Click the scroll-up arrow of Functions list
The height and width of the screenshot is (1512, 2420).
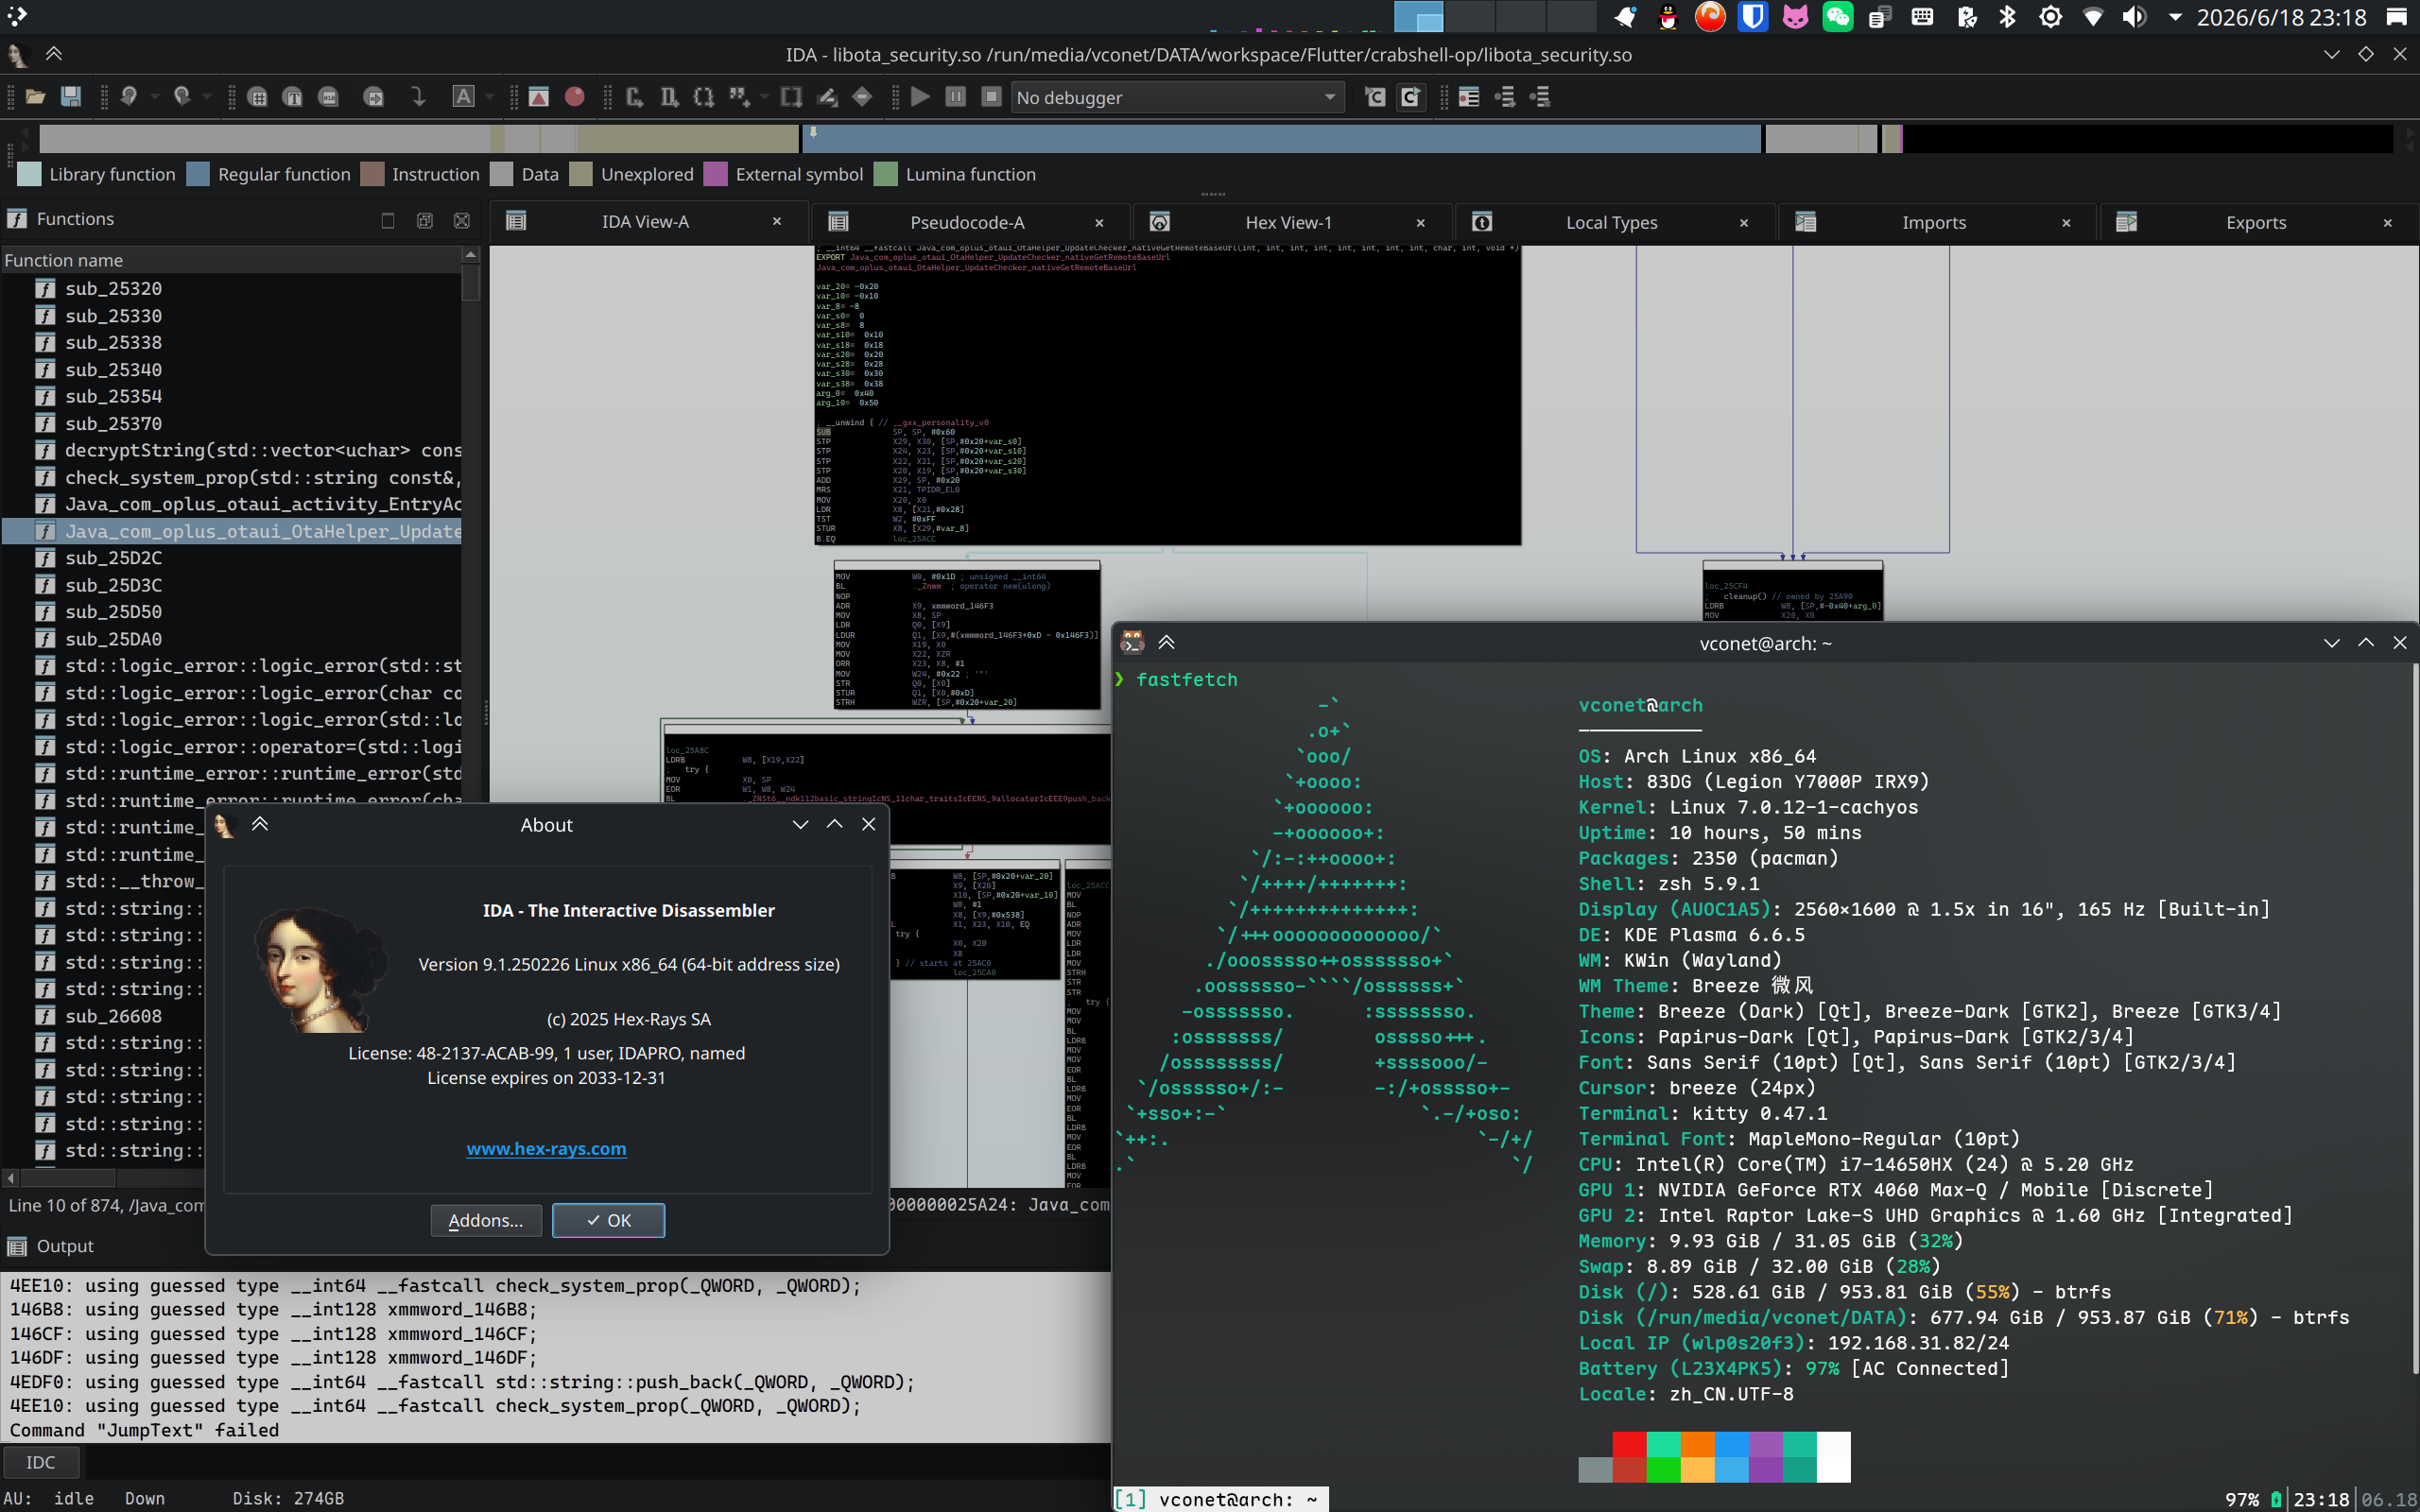pyautogui.click(x=470, y=256)
